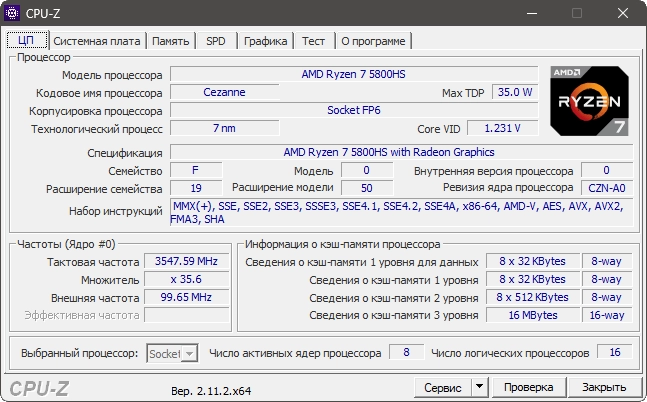Click the Закрыть button
647x402 pixels.
tap(604, 387)
